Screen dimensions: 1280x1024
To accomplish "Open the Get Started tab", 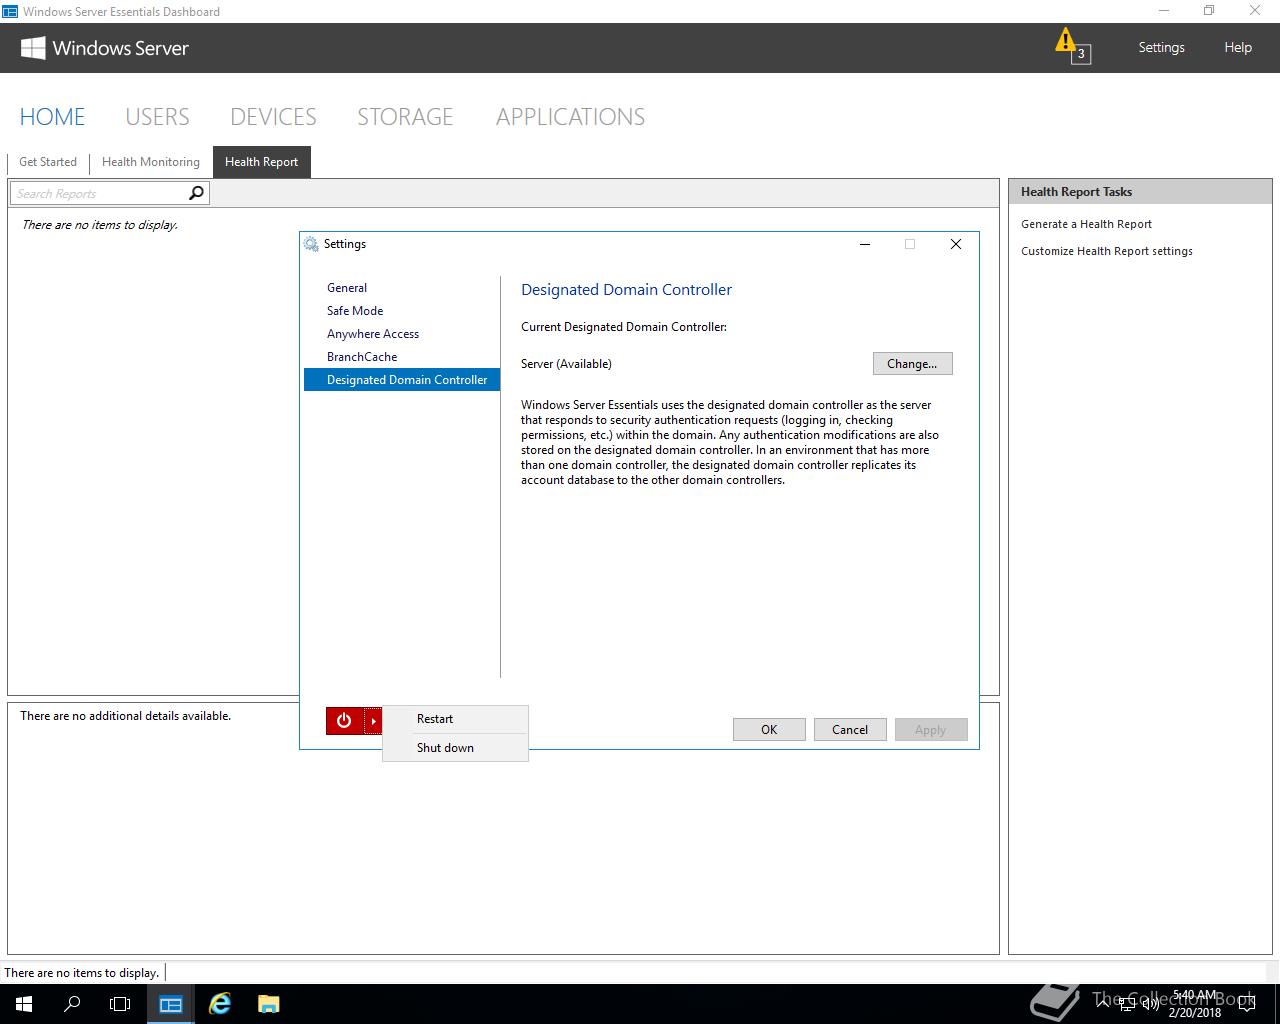I will tap(48, 162).
